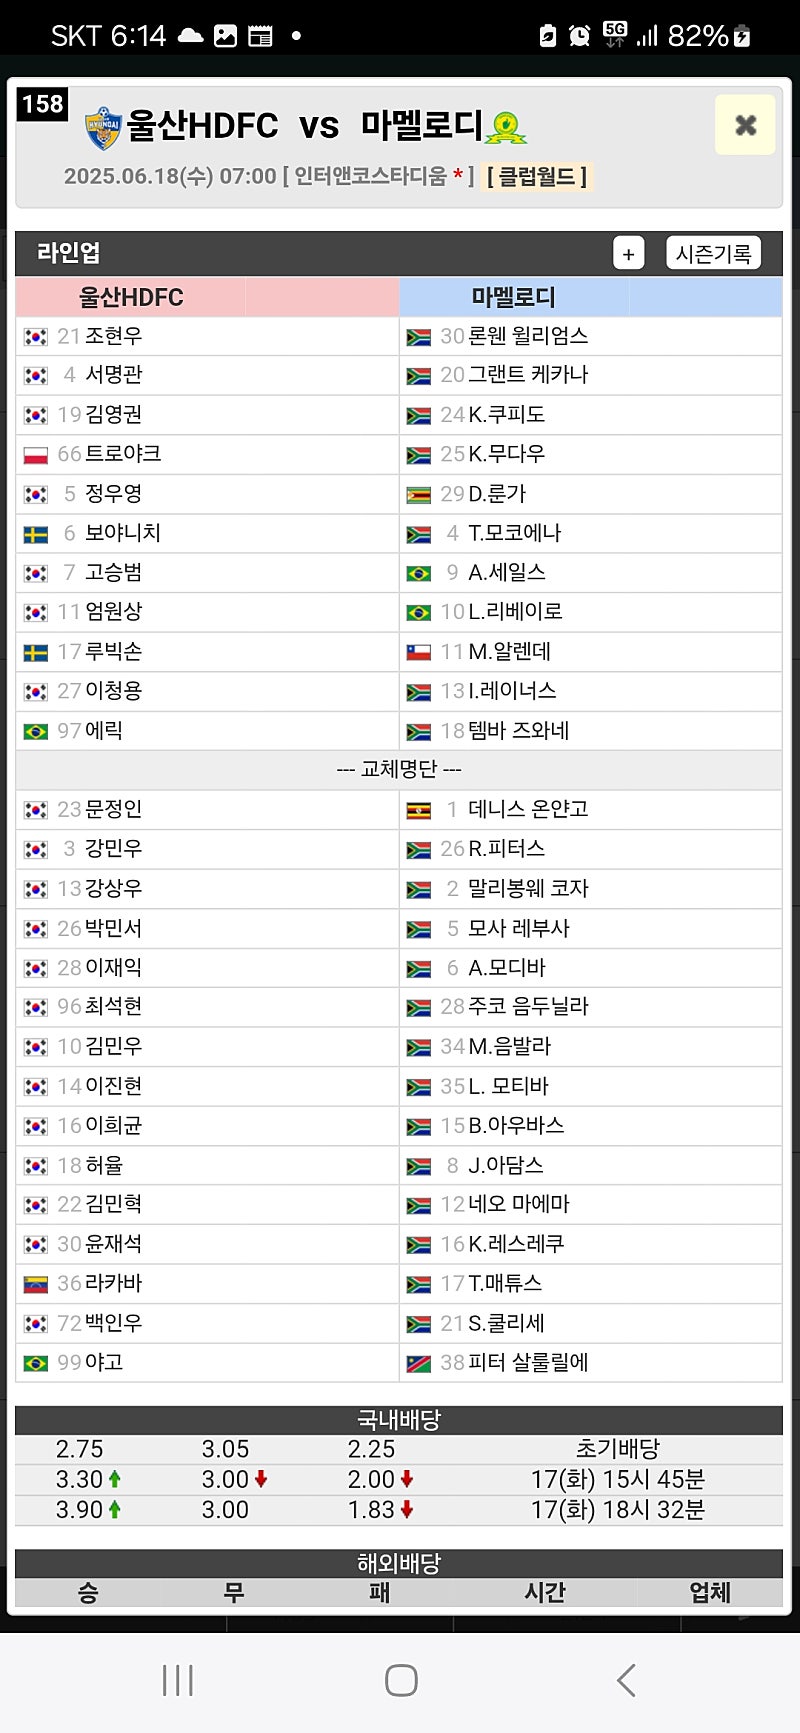The height and width of the screenshot is (1733, 800).
Task: Tap the Poland flag next to 트로야크
Action: pyautogui.click(x=36, y=455)
